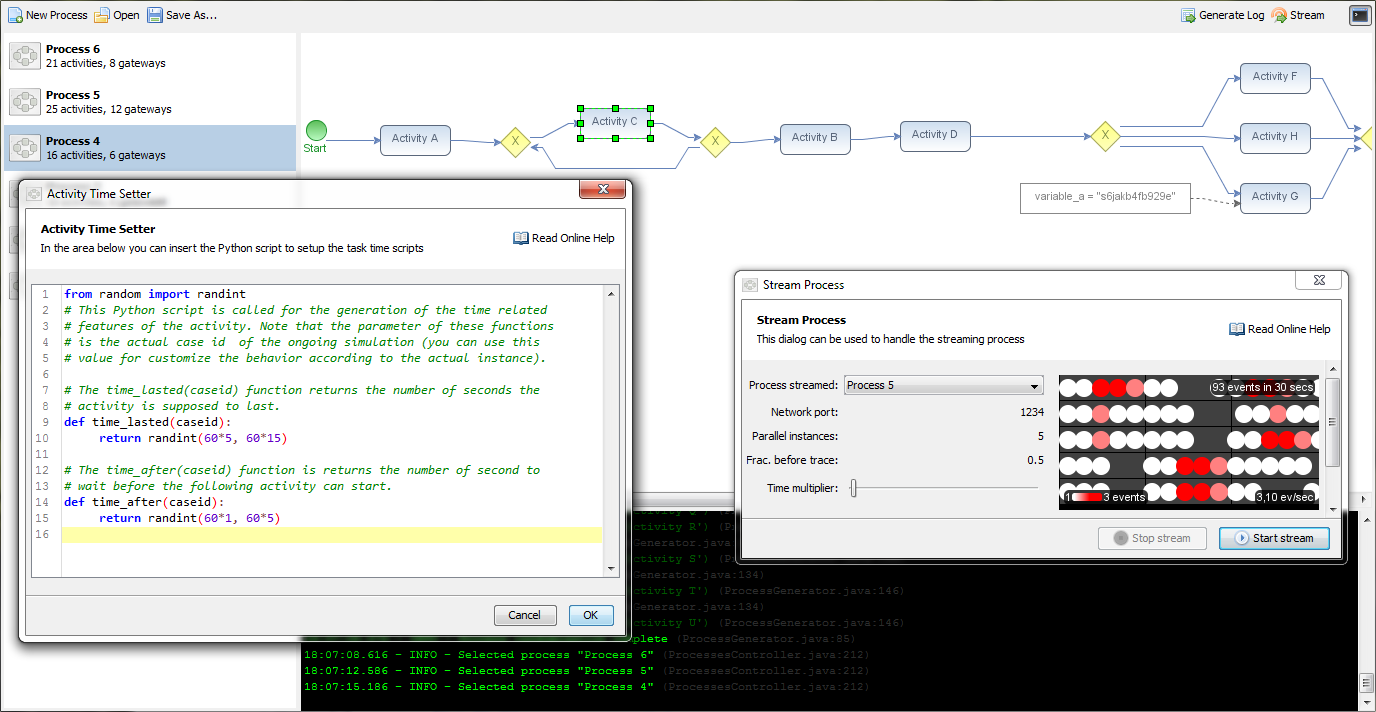1376x712 pixels.
Task: Click the Time multiplier slider handle
Action: tap(853, 488)
